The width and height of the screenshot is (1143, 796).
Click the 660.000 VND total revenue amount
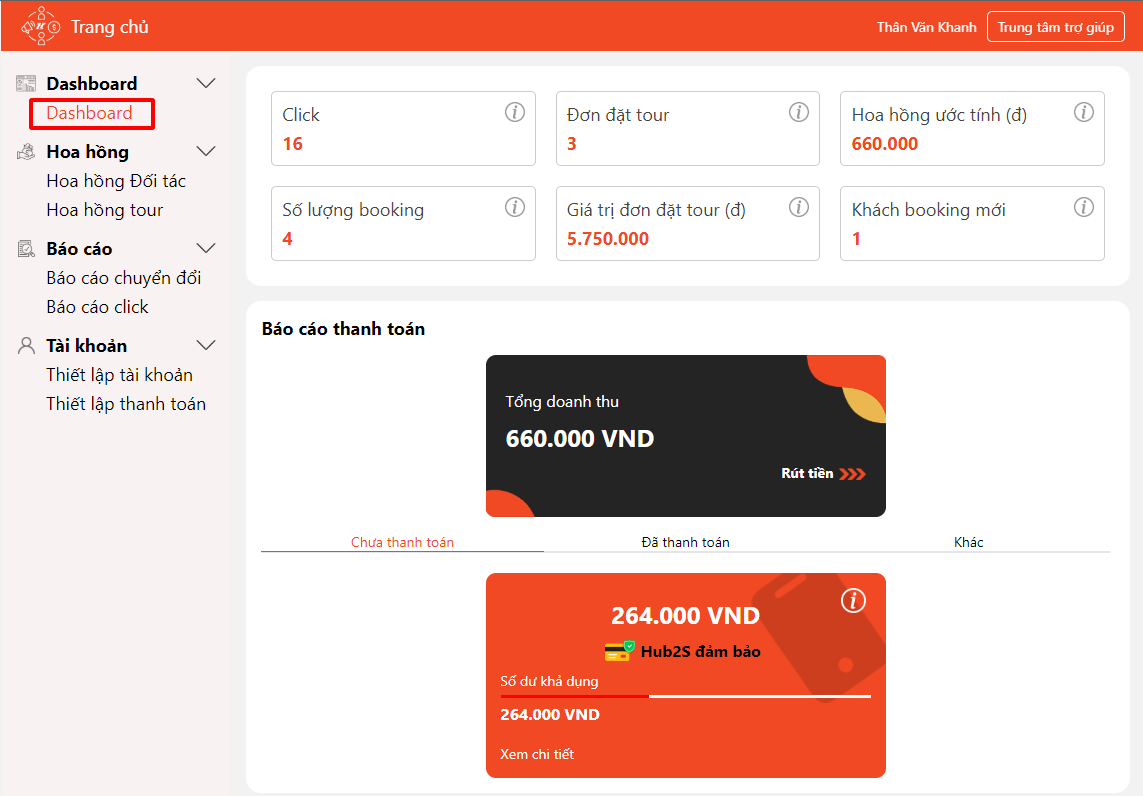pyautogui.click(x=580, y=439)
